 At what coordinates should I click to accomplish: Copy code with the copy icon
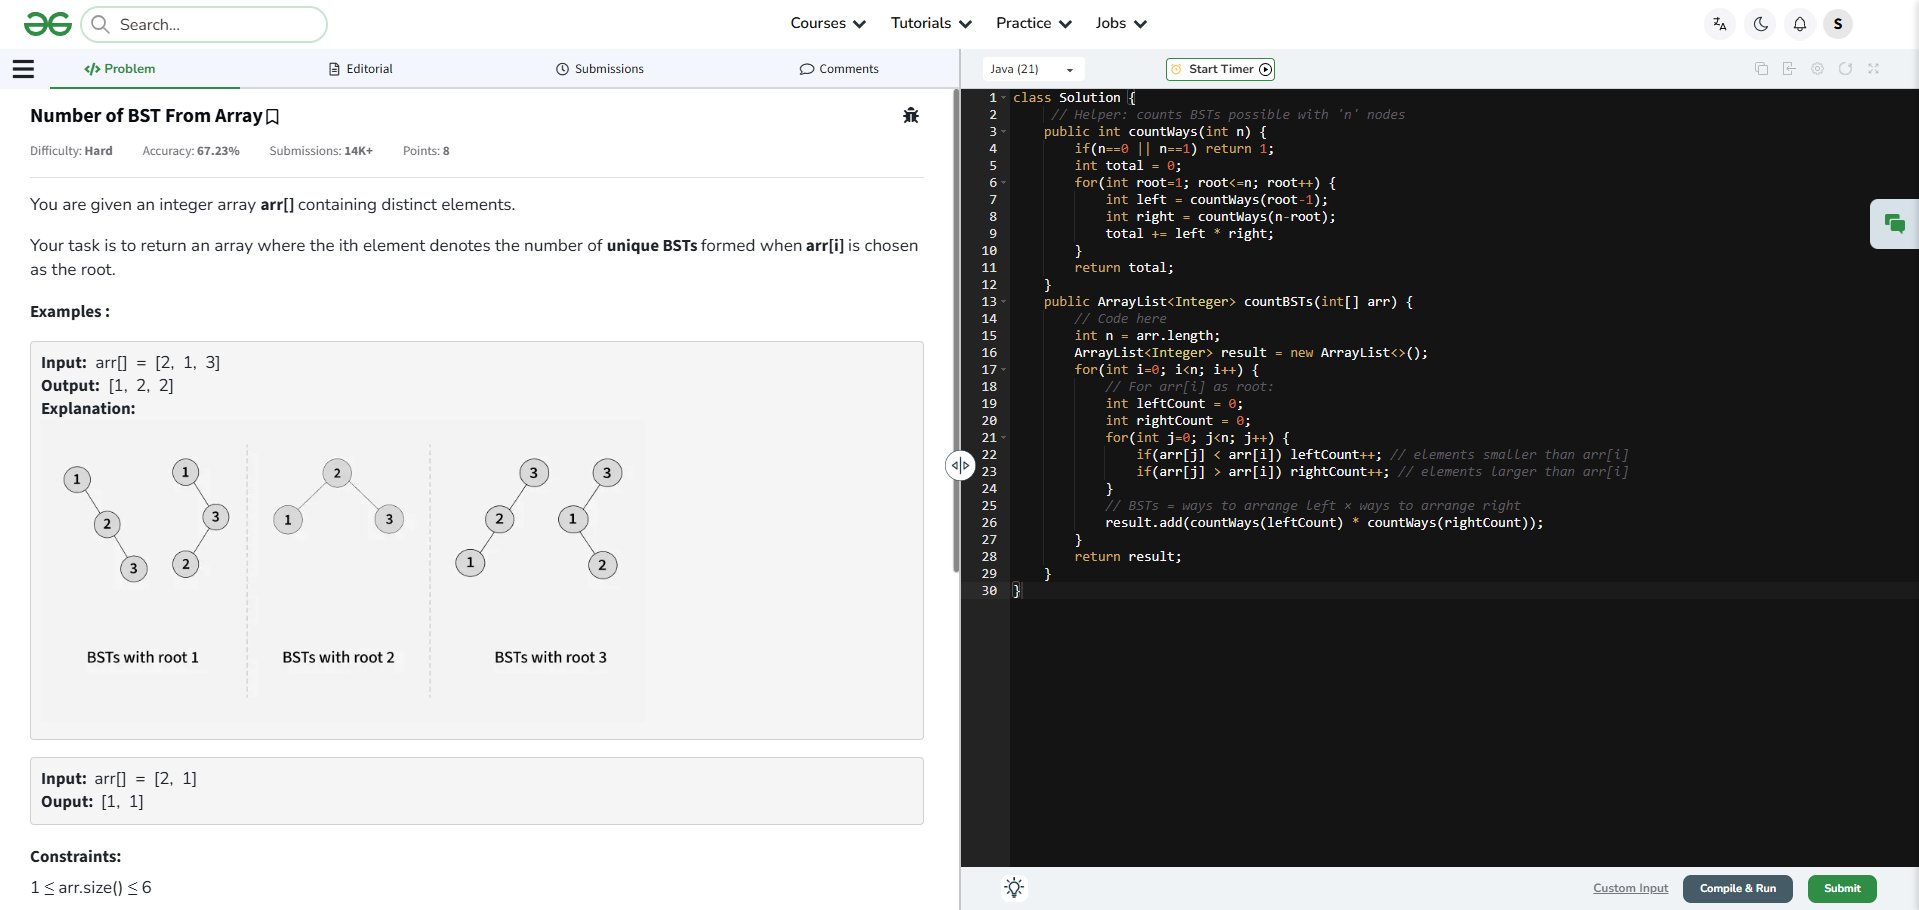(1761, 69)
